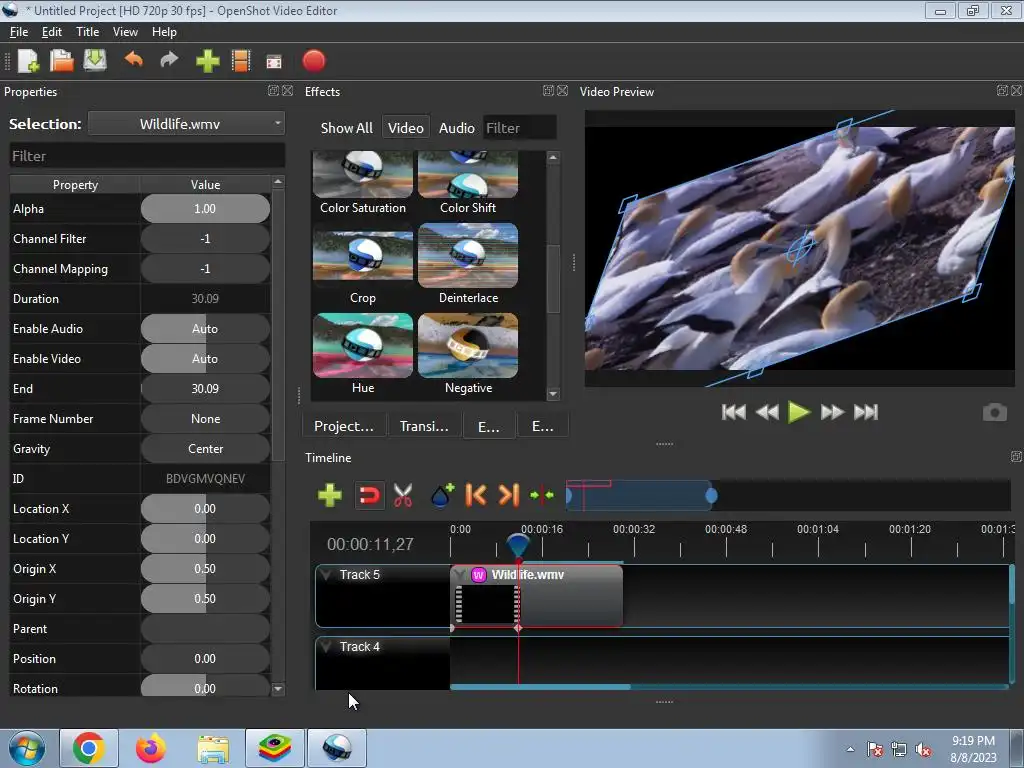Show only Audio effects
The height and width of the screenshot is (768, 1024).
tap(456, 128)
